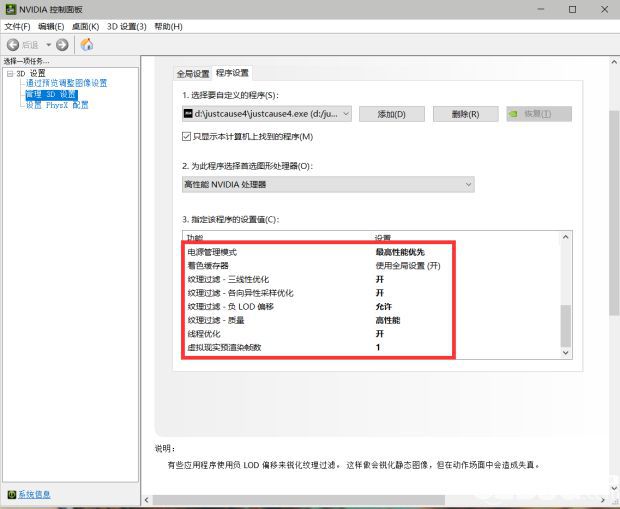Click the Forward arrow icon in toolbar
Screen dimensions: 620x509
point(62,45)
